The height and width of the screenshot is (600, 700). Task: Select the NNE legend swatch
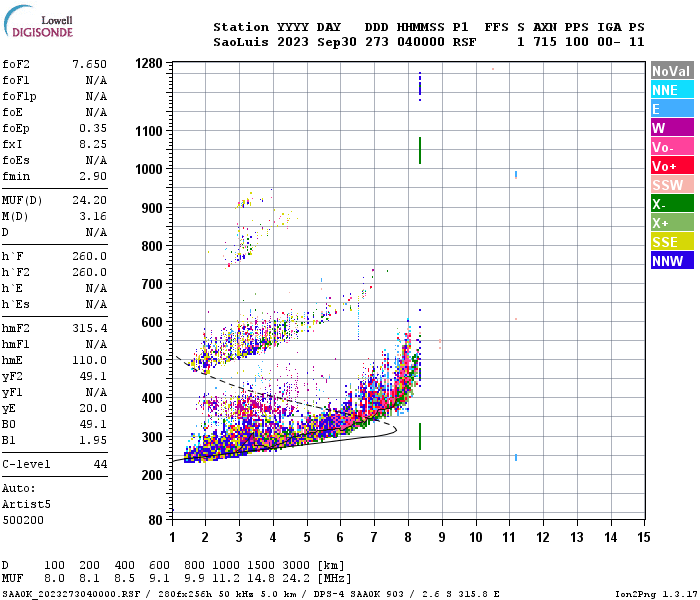(x=672, y=90)
